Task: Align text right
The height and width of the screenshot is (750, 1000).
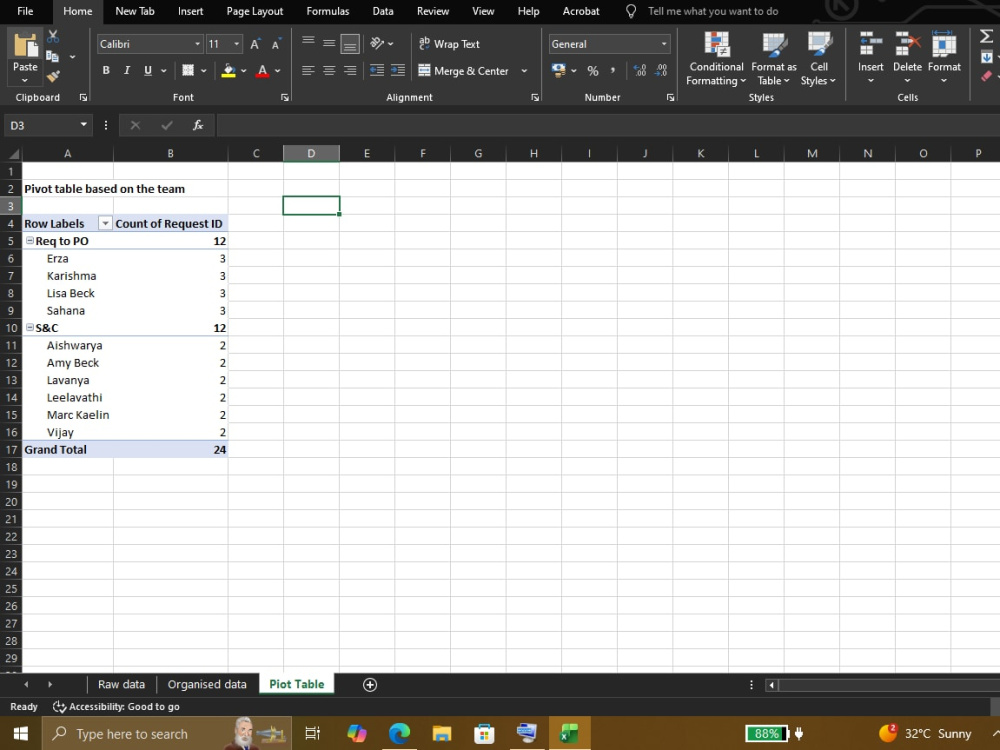Action: 350,71
